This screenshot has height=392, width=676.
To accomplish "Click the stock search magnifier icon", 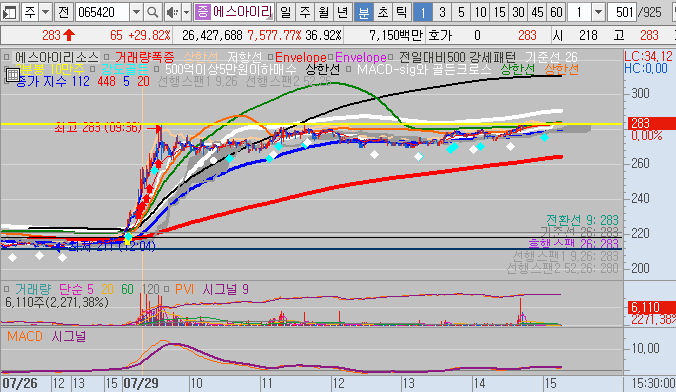I will point(153,12).
